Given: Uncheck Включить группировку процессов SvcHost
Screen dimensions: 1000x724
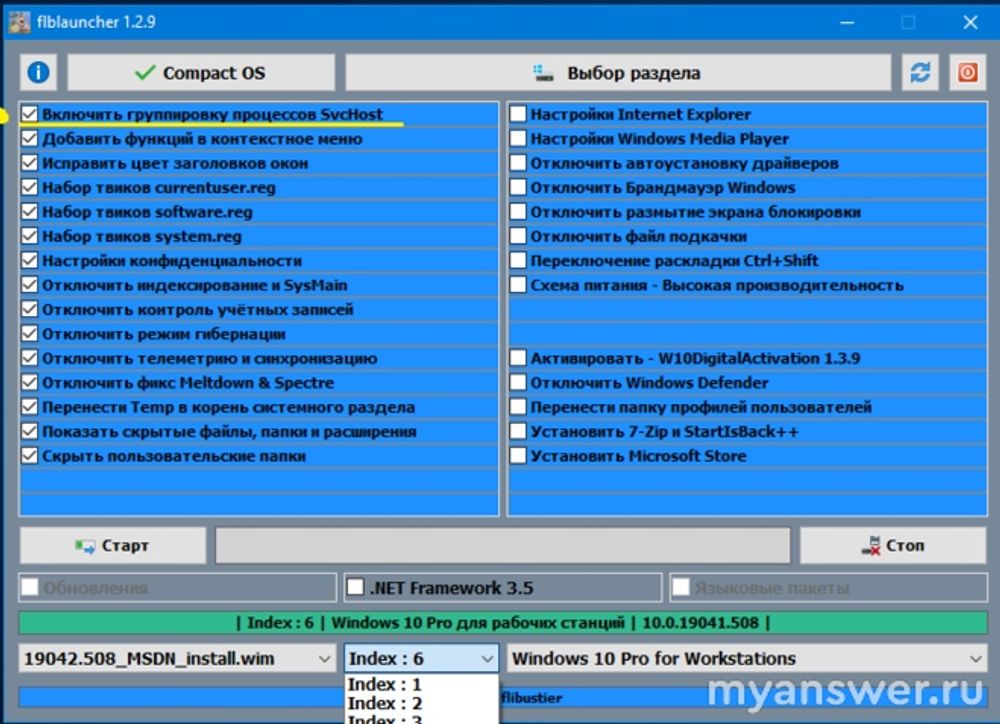Looking at the screenshot, I should [30, 115].
